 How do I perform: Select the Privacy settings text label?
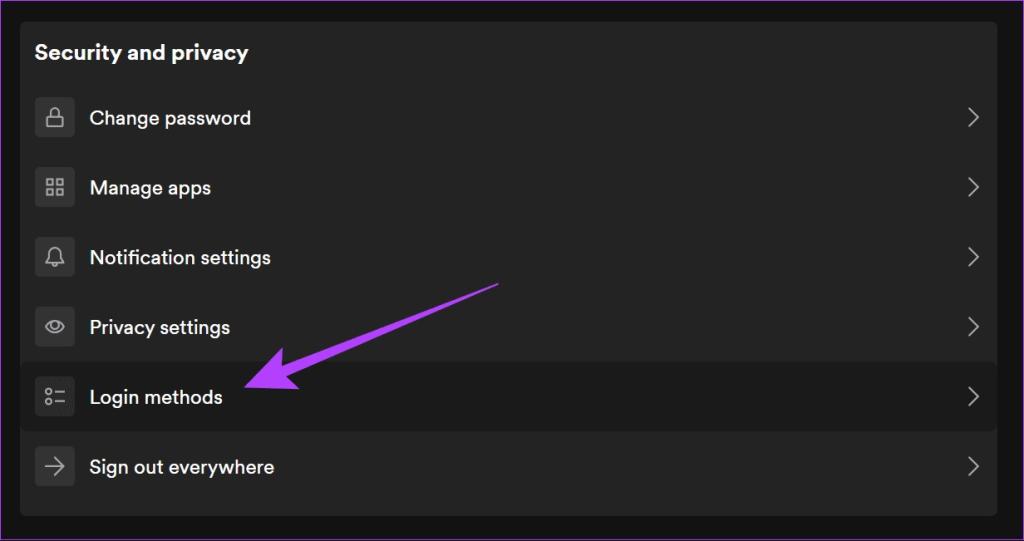[x=160, y=327]
